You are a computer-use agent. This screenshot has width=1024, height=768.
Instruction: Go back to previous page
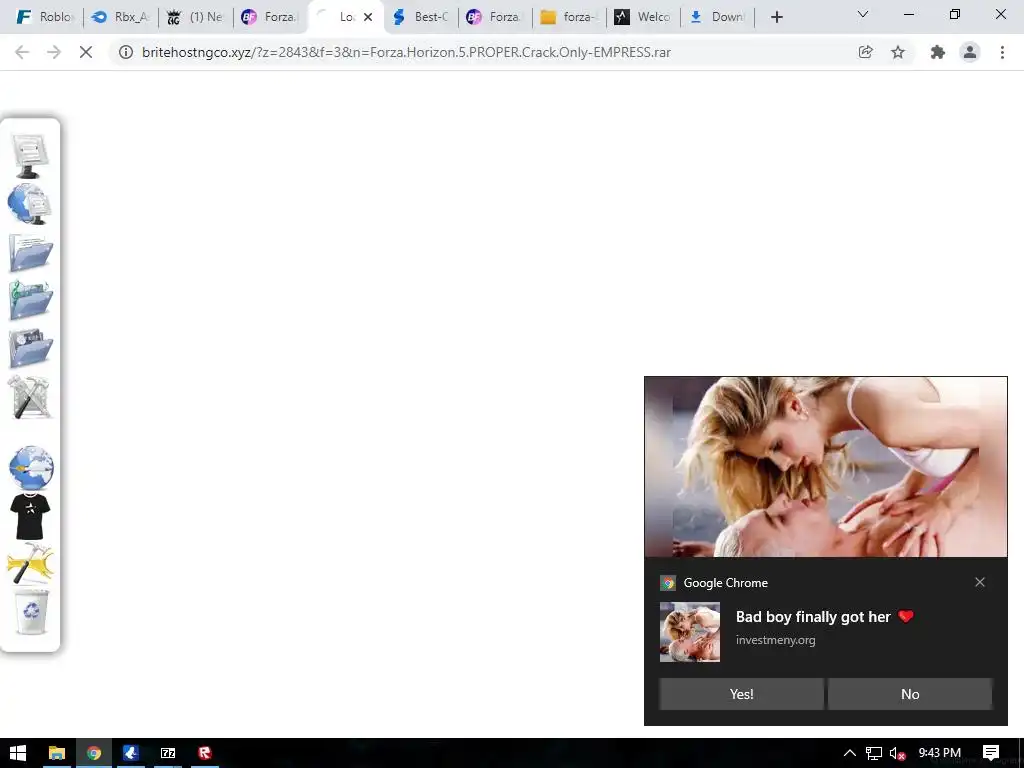pyautogui.click(x=22, y=52)
